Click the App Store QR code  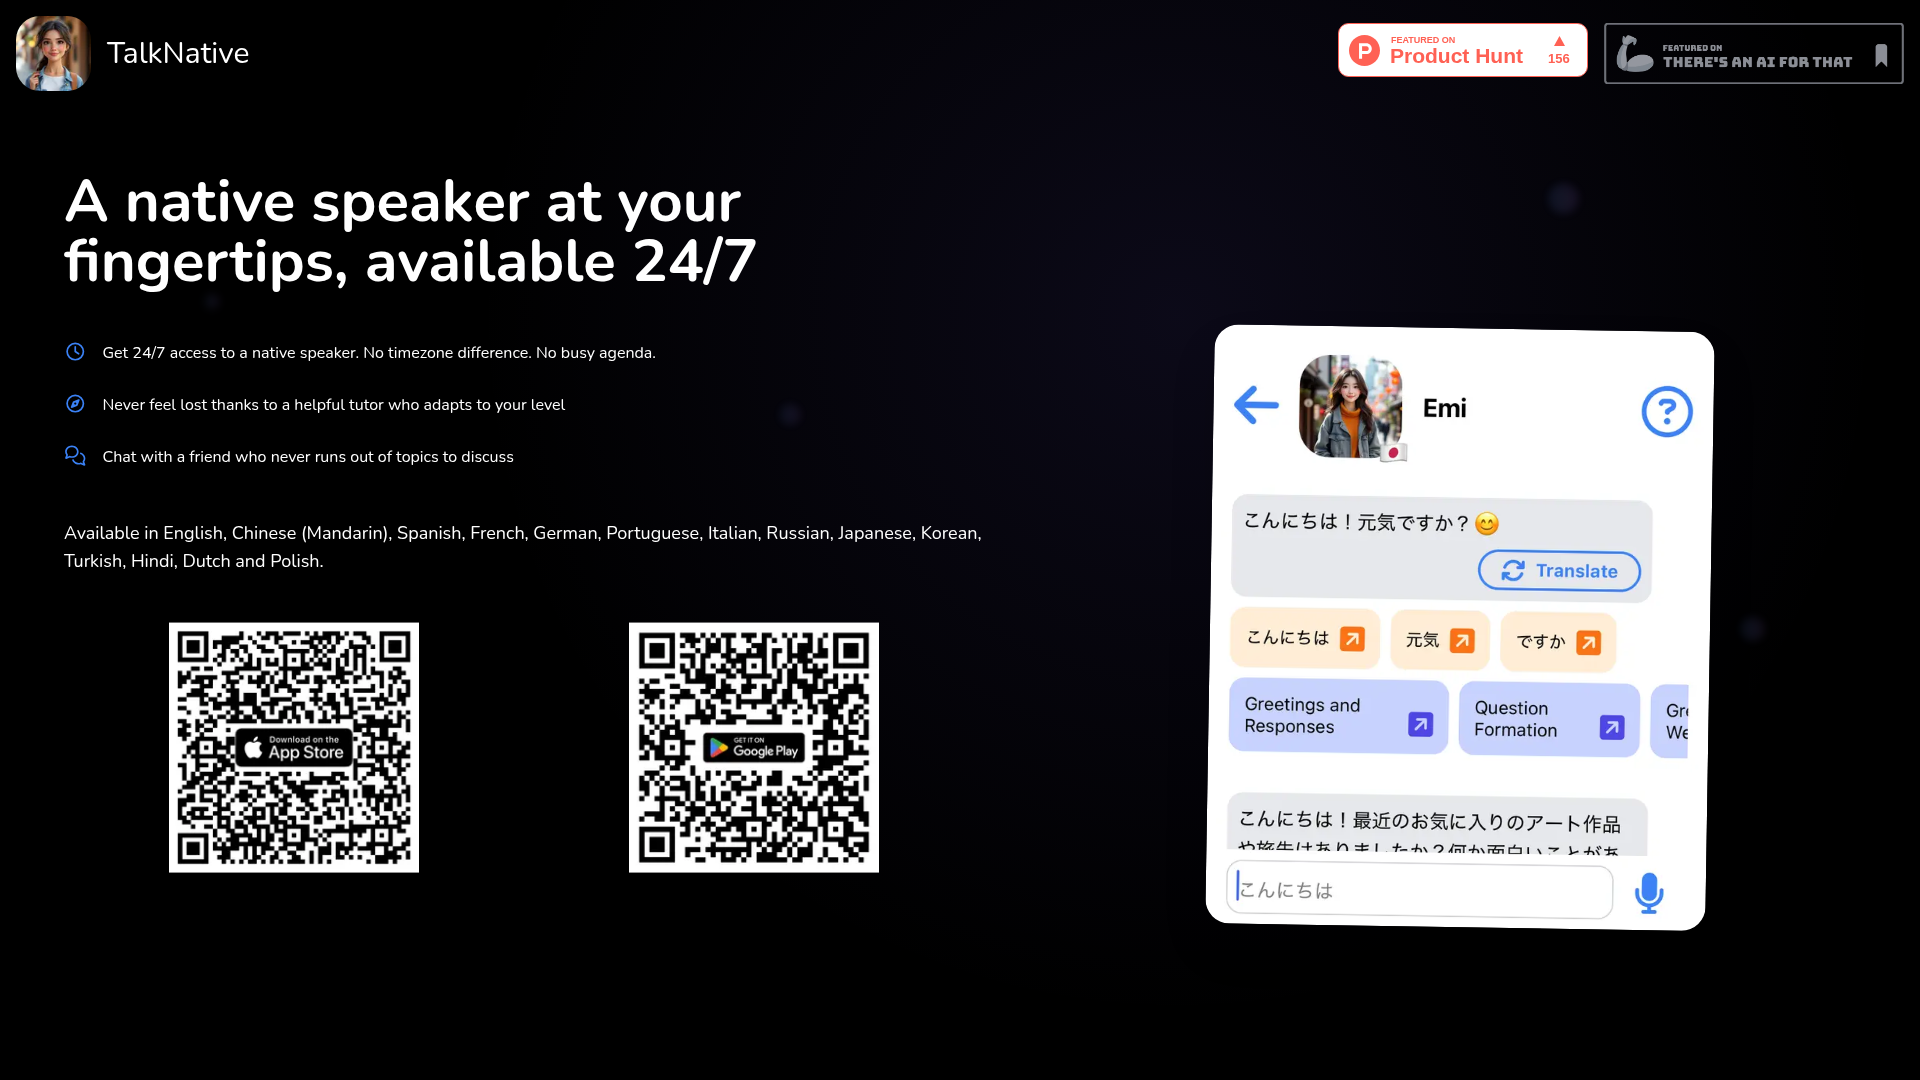coord(294,748)
